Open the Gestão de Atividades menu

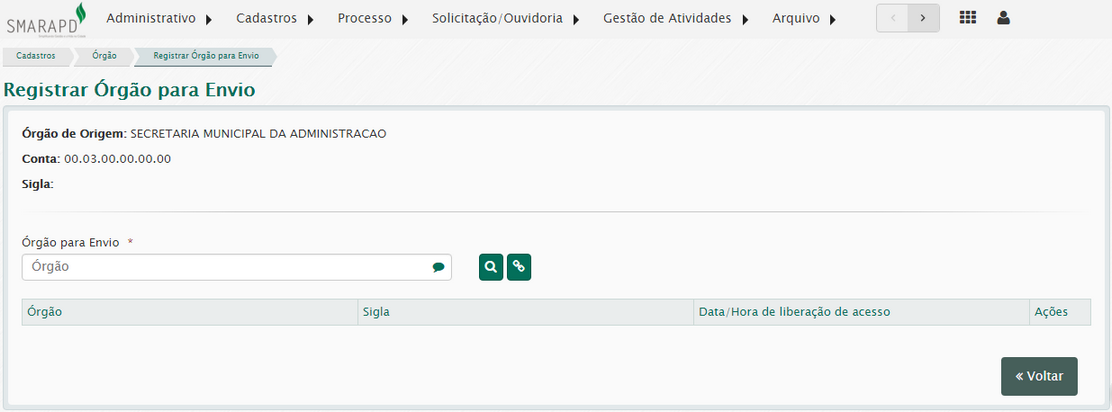coord(675,18)
